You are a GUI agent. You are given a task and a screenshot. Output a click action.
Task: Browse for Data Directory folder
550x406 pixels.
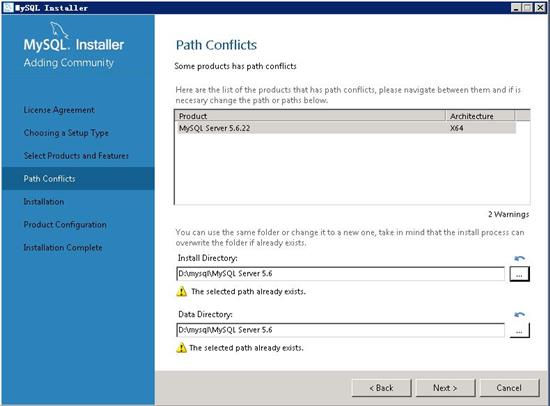[519, 330]
